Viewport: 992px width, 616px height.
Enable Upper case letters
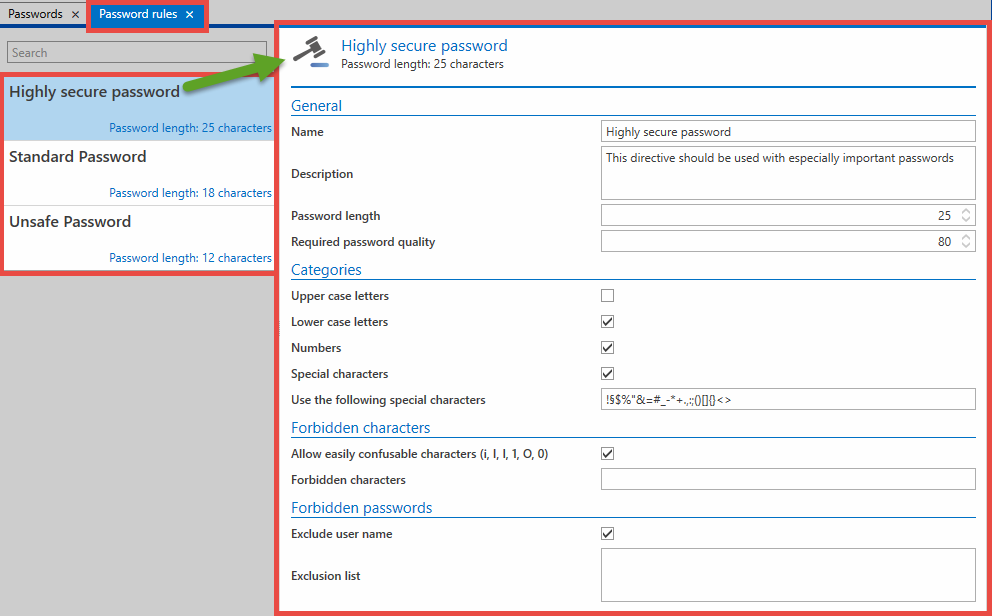(607, 295)
